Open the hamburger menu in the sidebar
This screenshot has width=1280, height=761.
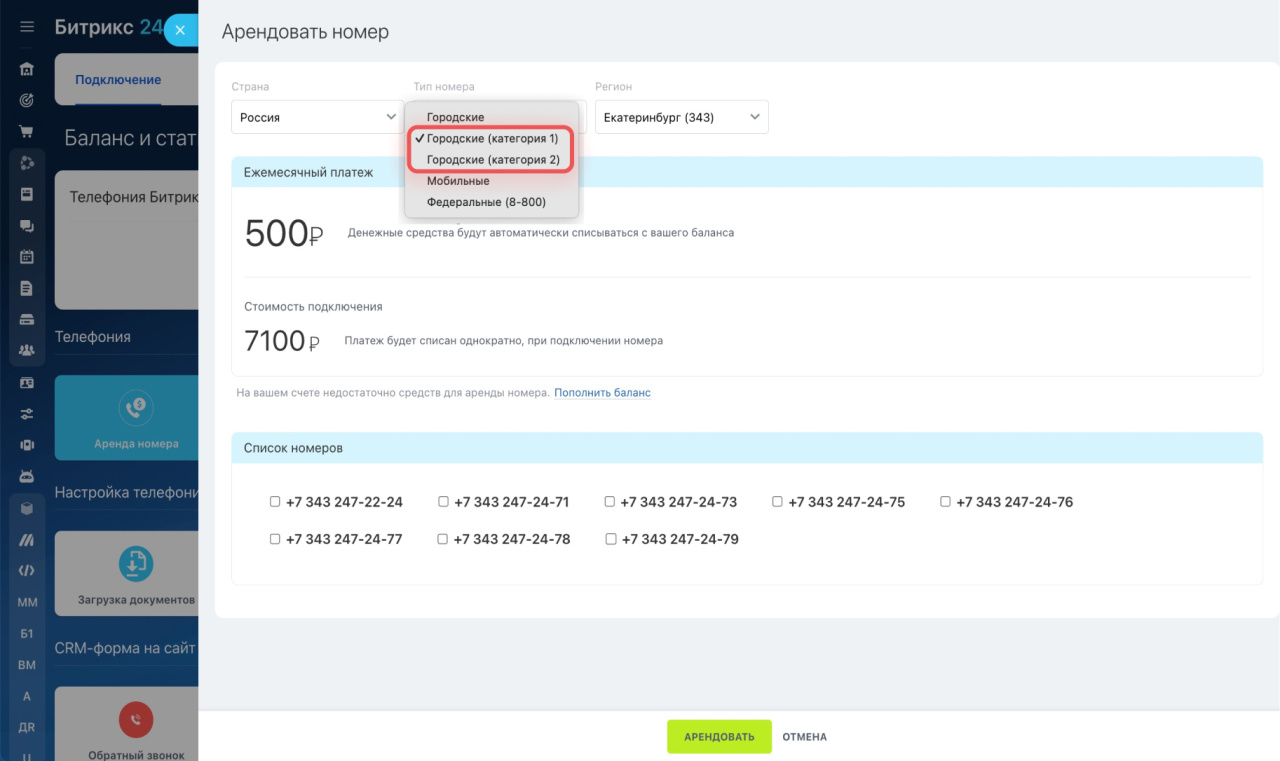[27, 28]
